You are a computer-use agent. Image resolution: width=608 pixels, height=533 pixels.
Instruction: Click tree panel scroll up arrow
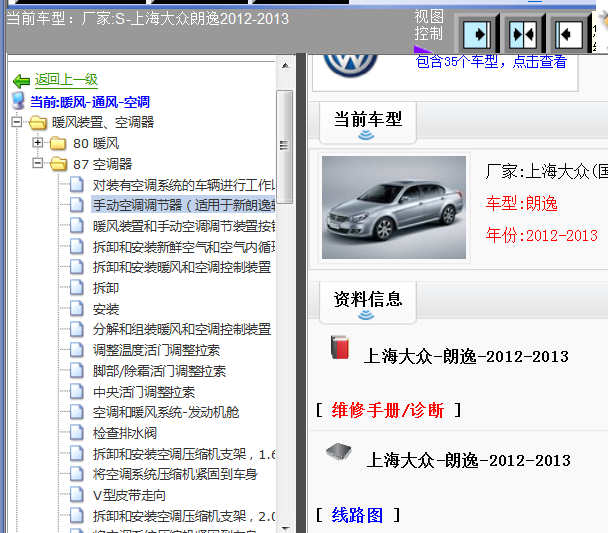285,66
